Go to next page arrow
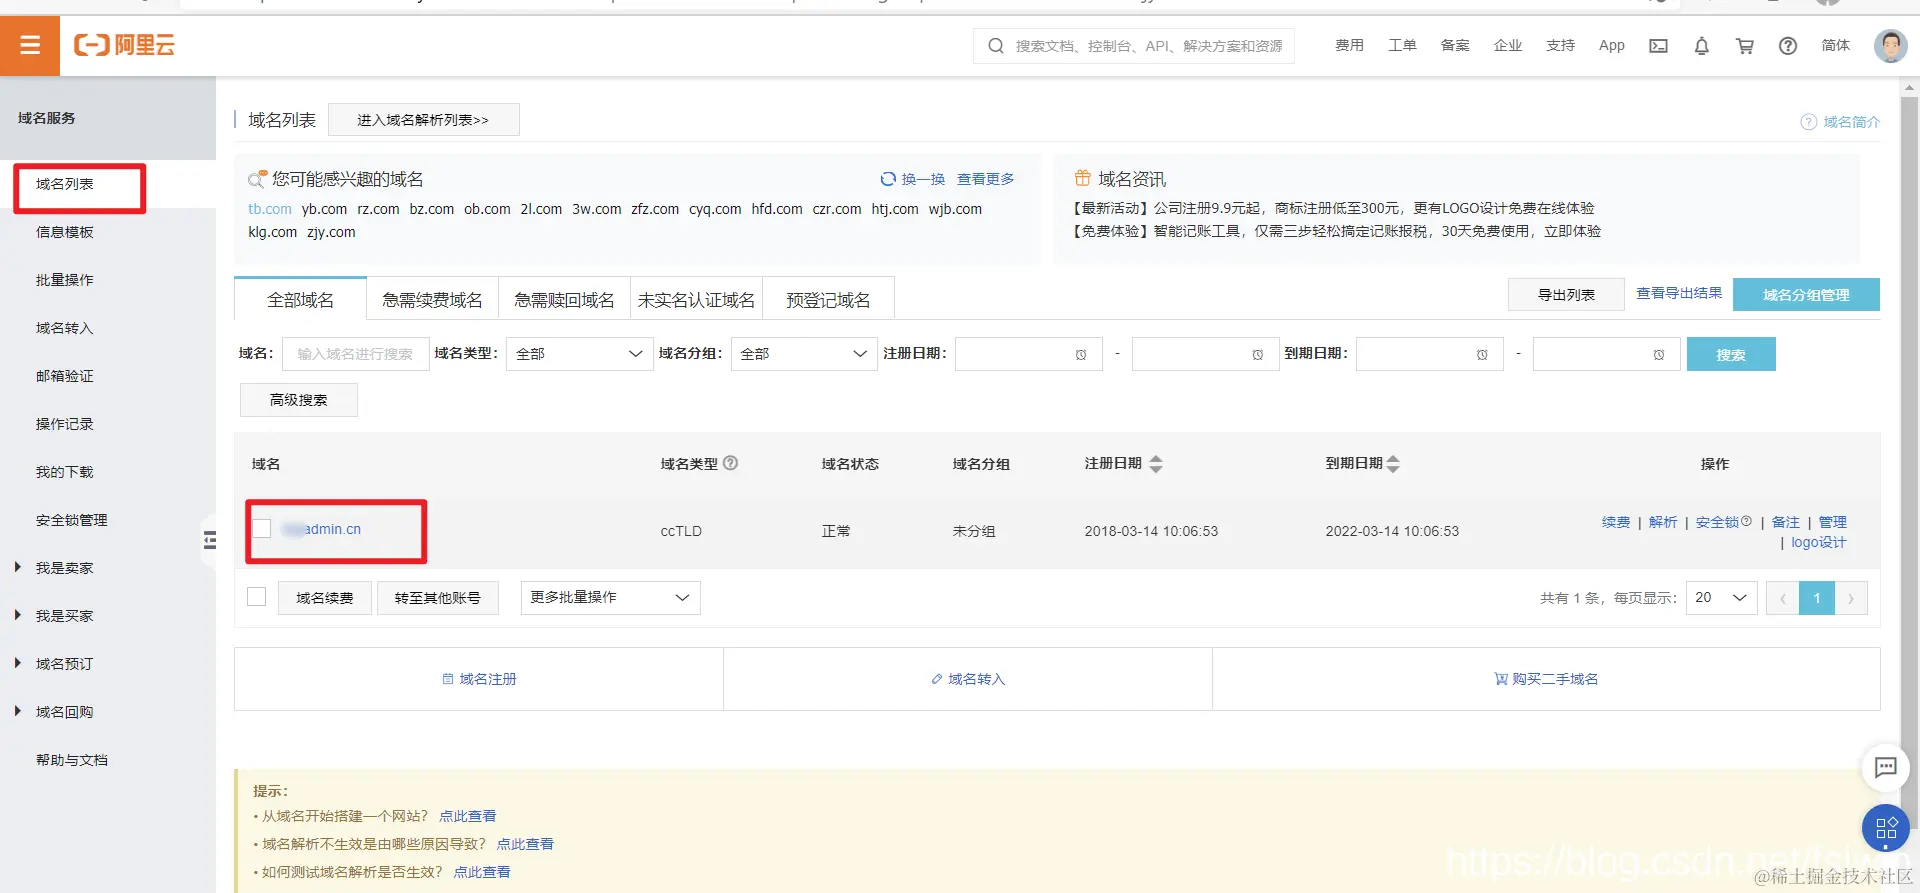 click(x=1851, y=598)
